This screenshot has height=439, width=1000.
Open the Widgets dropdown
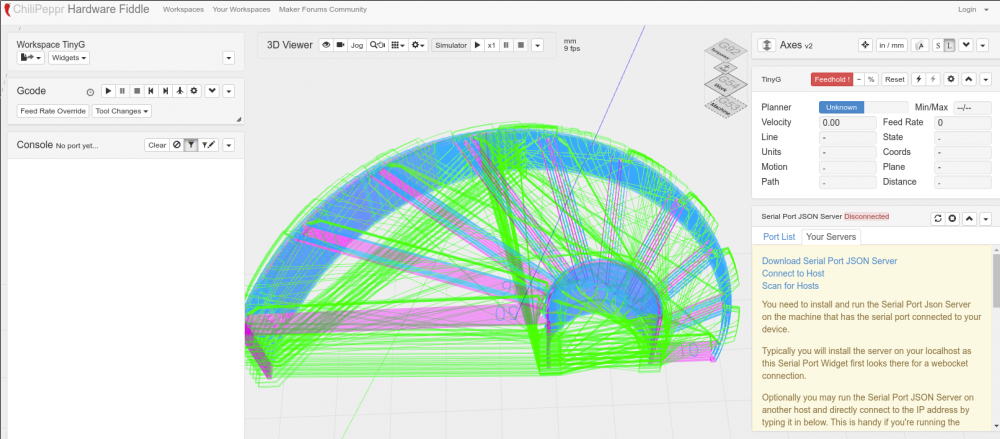pyautogui.click(x=69, y=58)
